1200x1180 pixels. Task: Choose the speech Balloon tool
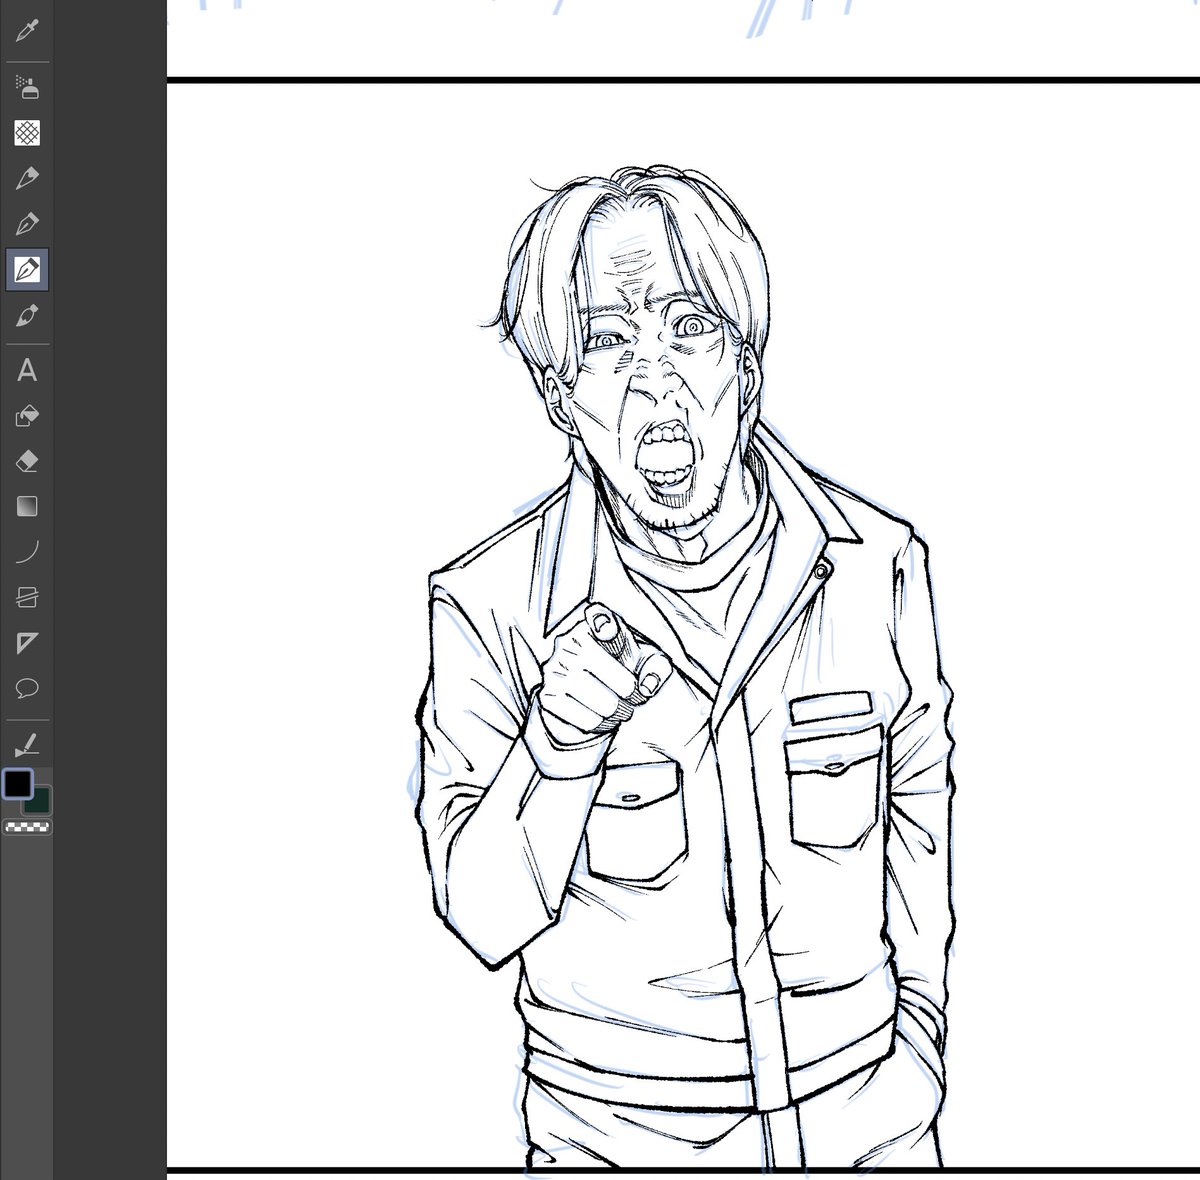point(27,688)
